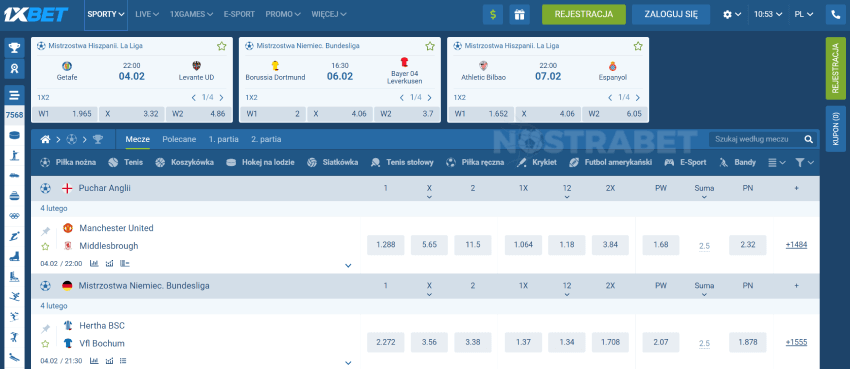Image resolution: width=850 pixels, height=369 pixels.
Task: Click the vertical REJESTRACJA side button
Action: 835,68
